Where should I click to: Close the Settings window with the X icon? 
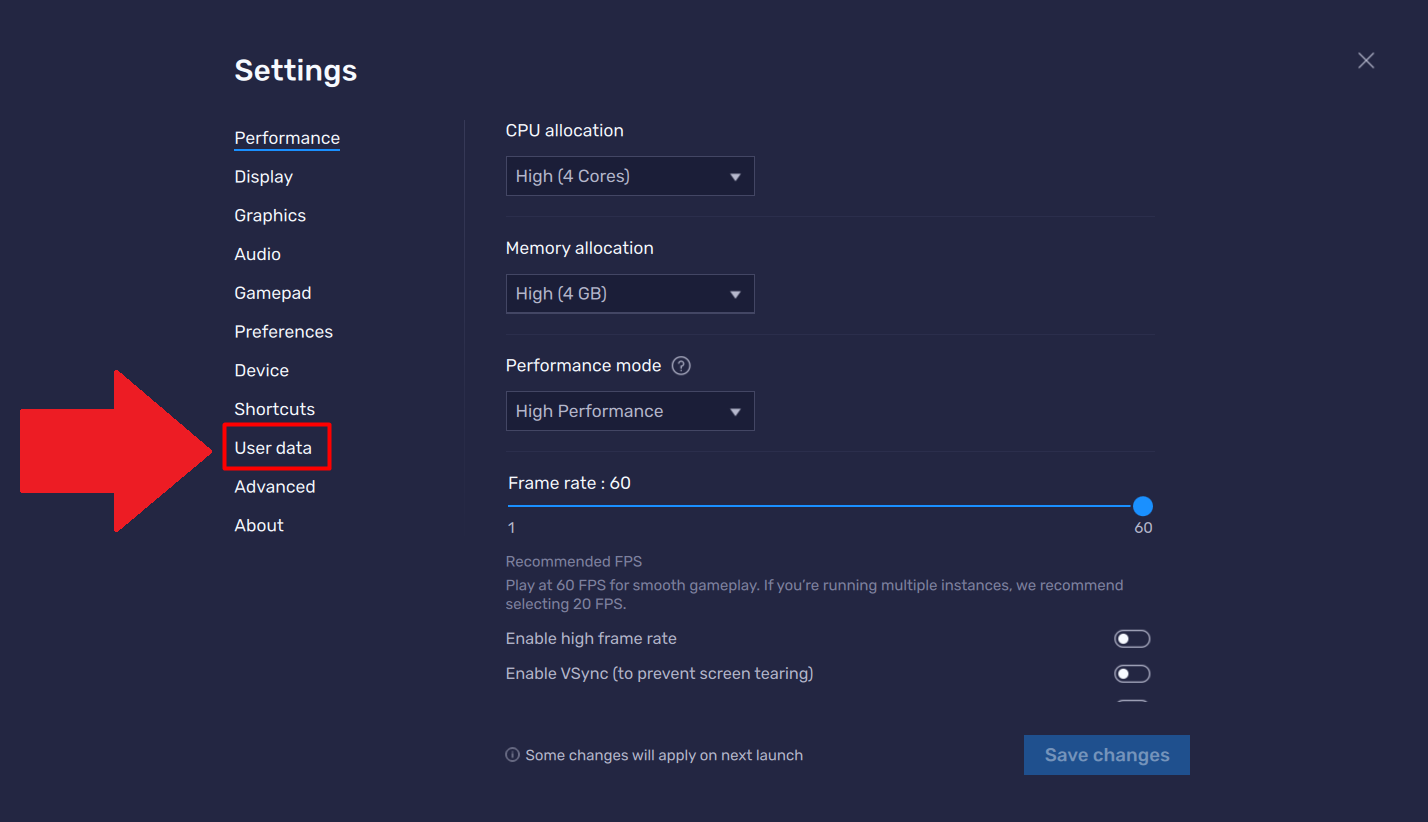click(1366, 60)
